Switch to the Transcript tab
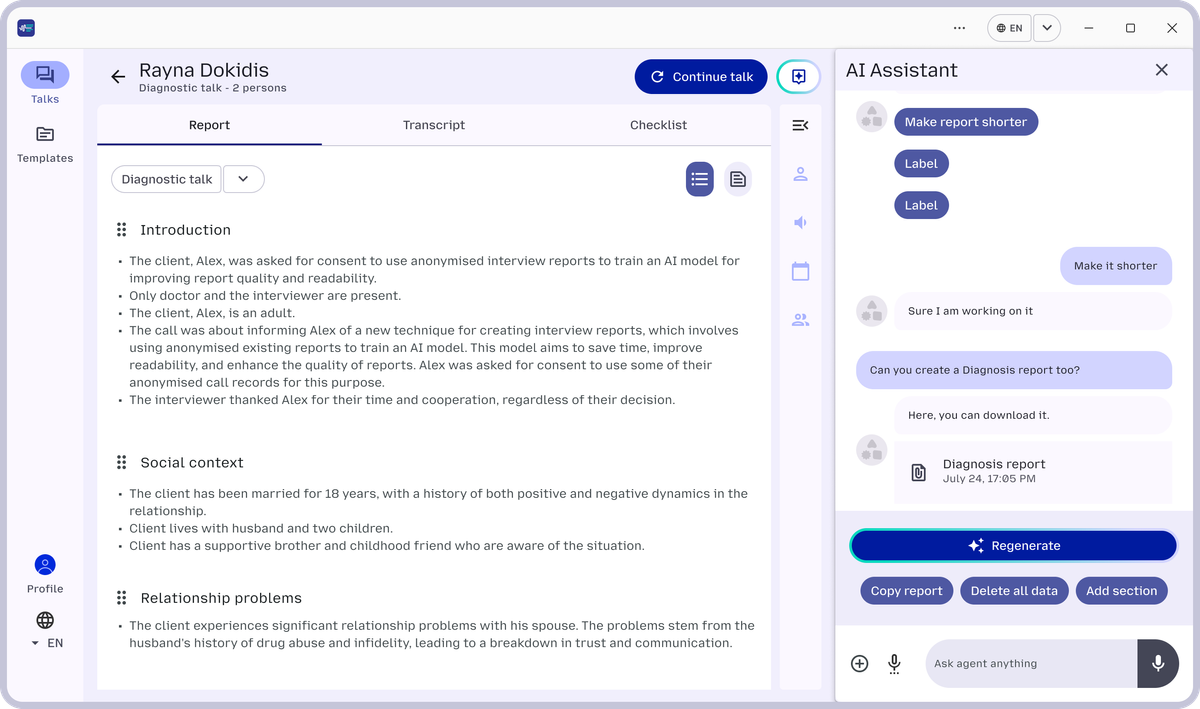 click(433, 125)
